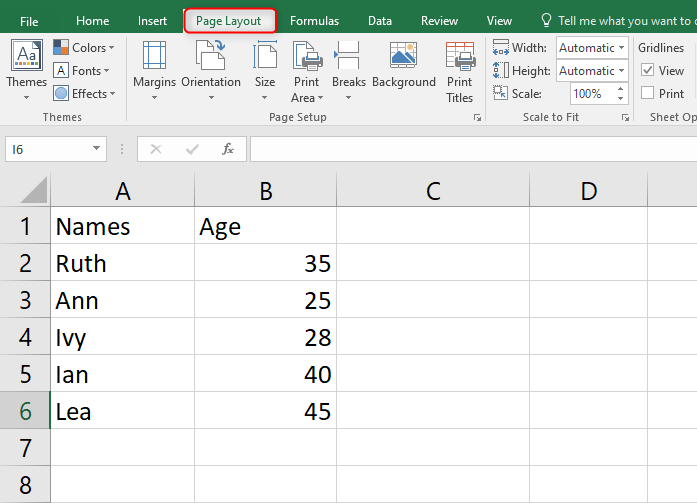This screenshot has width=697, height=503.
Task: Increase Scale with the up spinner
Action: (621, 89)
